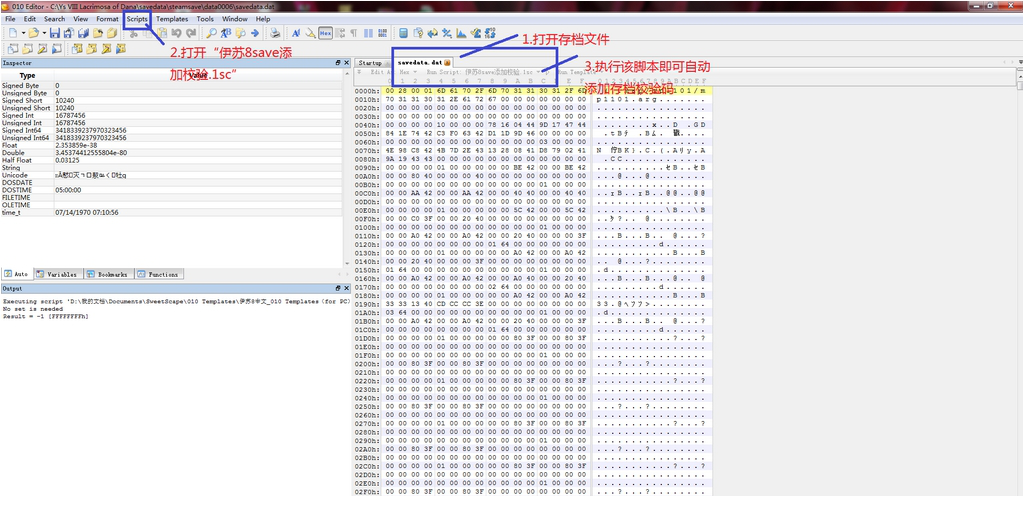Screen dimensions: 1023x515
Task: Click the Save All toolbar icon
Action: click(x=83, y=33)
